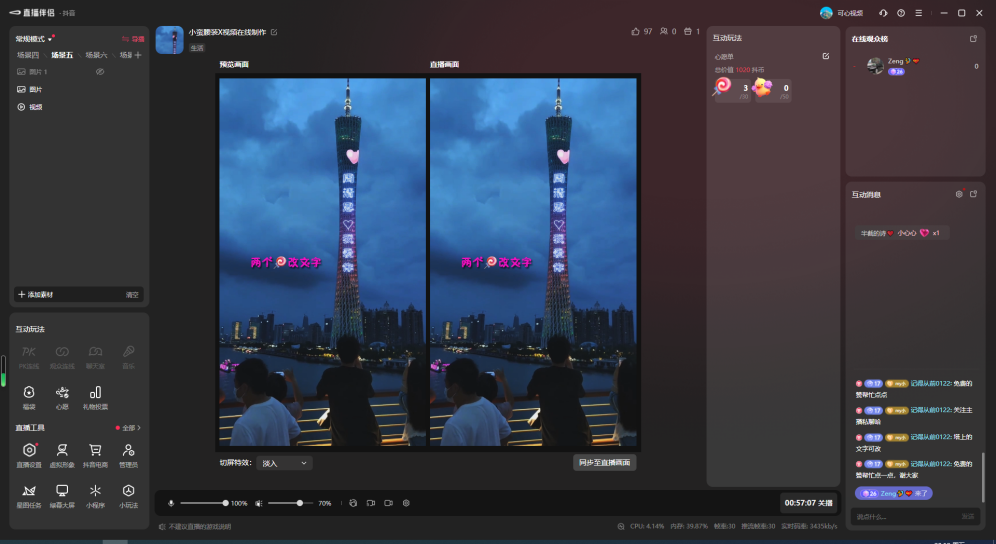The height and width of the screenshot is (544, 996).
Task: Click the 00:57:07 关播 end live button
Action: (x=808, y=503)
